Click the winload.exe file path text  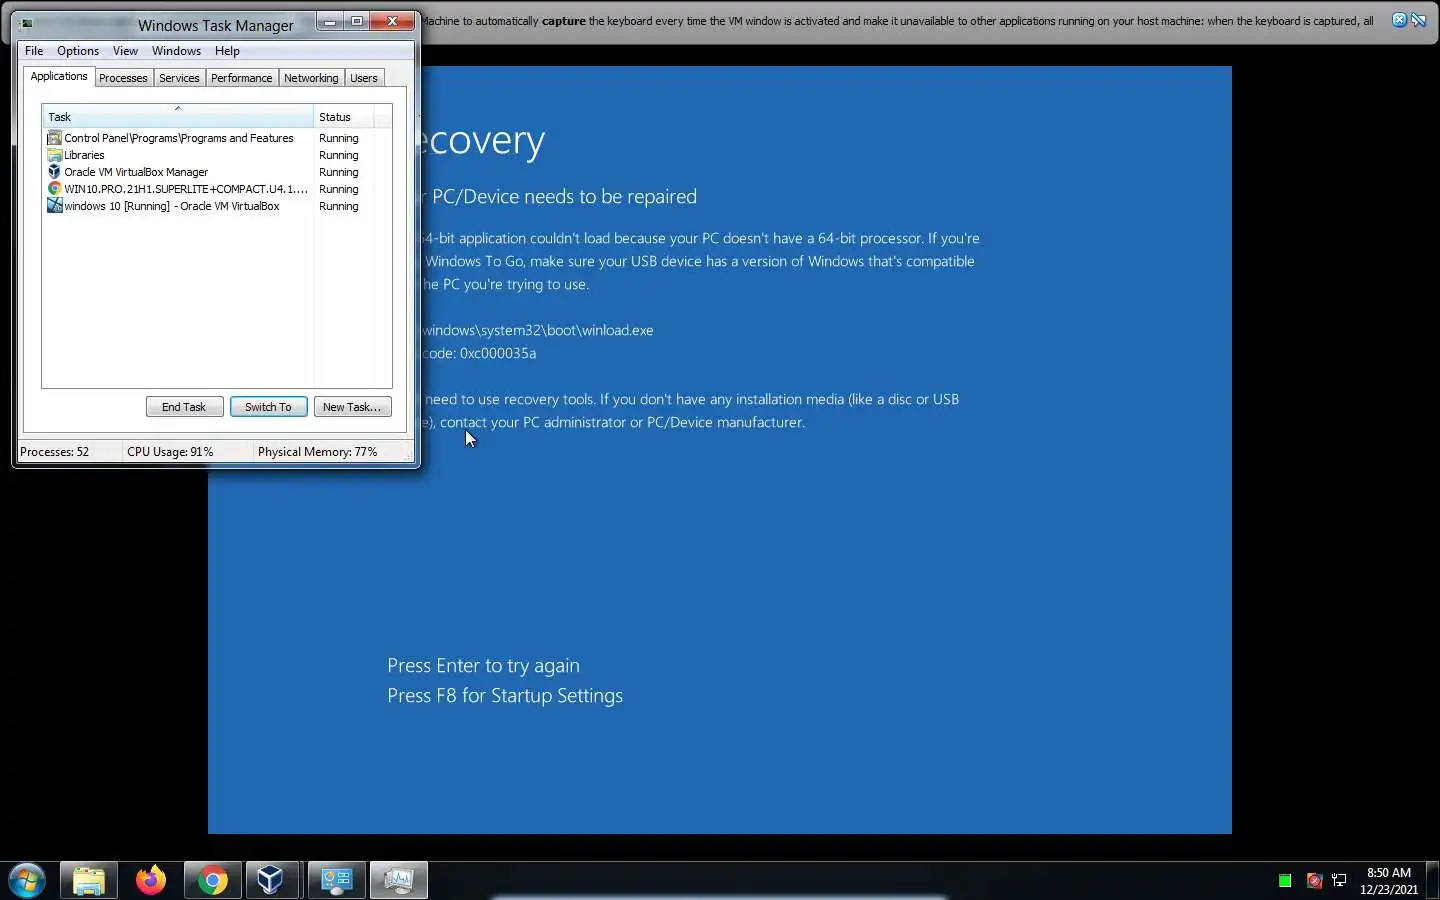click(537, 330)
